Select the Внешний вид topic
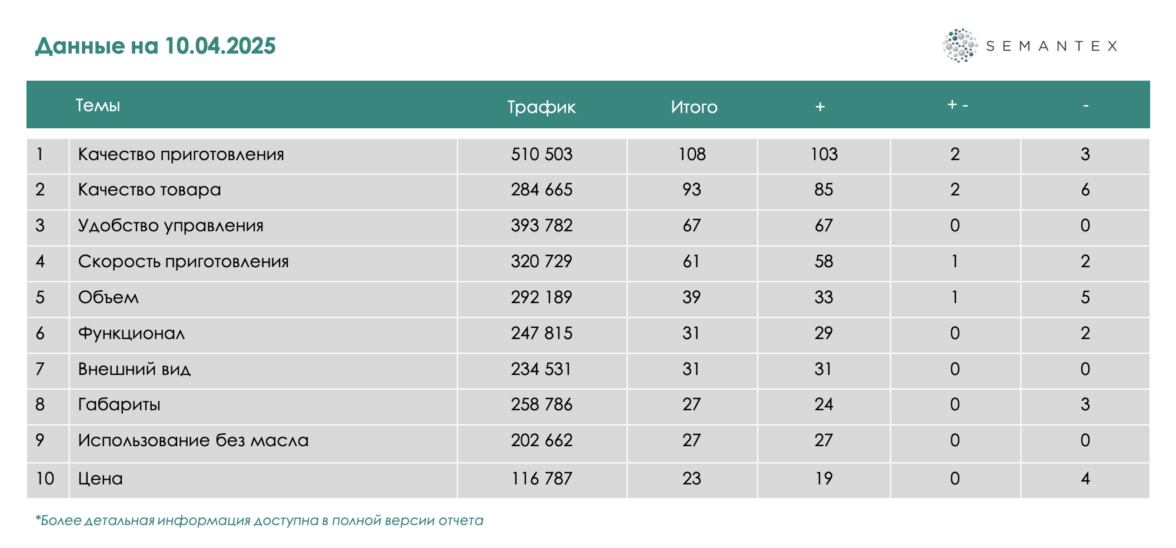The width and height of the screenshot is (1176, 548). 134,370
